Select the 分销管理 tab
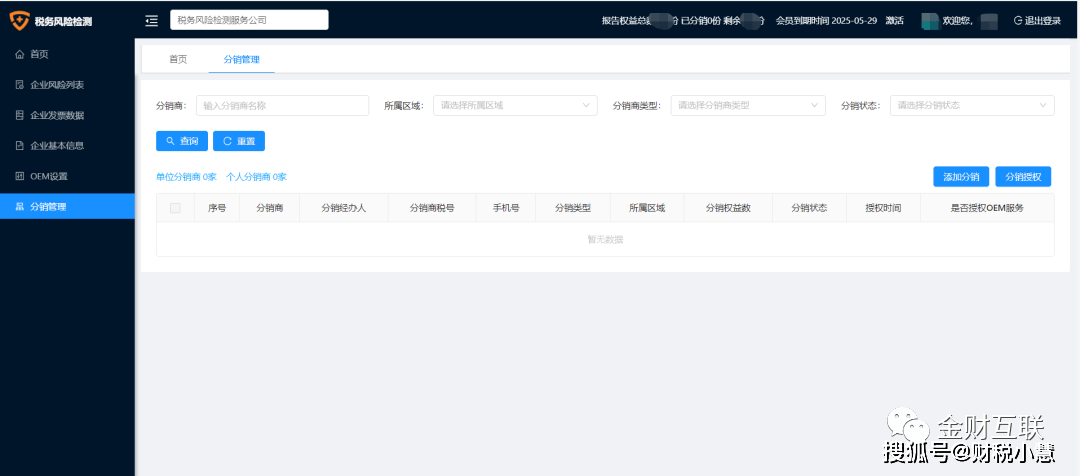This screenshot has width=1080, height=476. point(241,59)
